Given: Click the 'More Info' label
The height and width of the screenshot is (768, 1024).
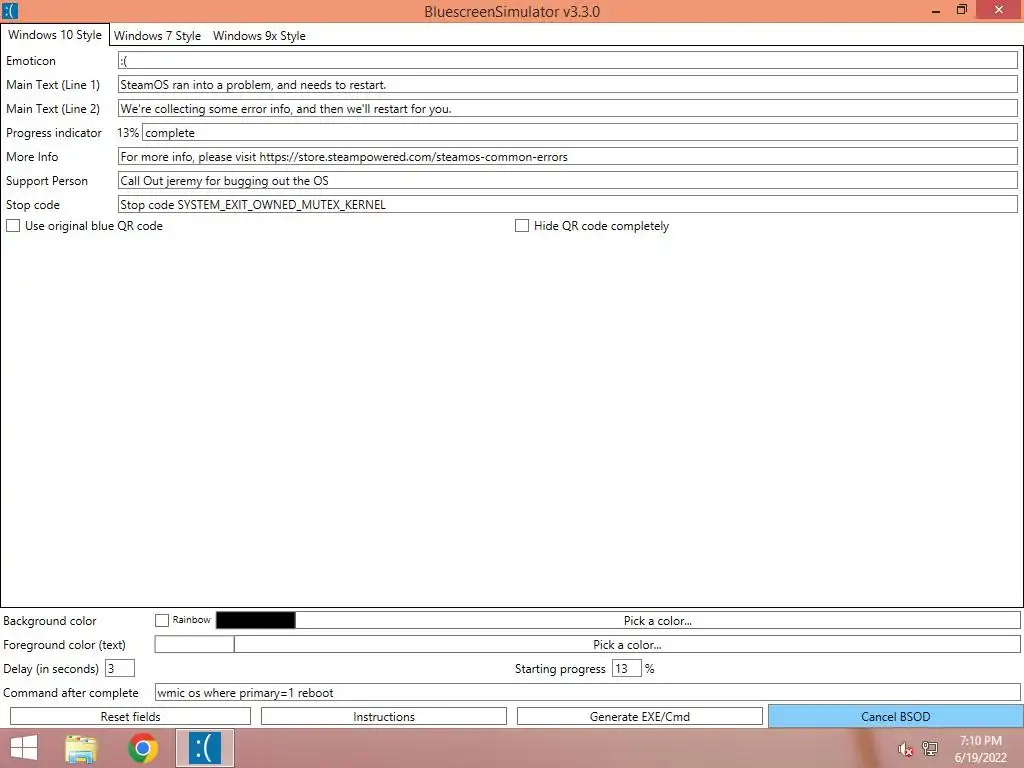Looking at the screenshot, I should [x=32, y=157].
